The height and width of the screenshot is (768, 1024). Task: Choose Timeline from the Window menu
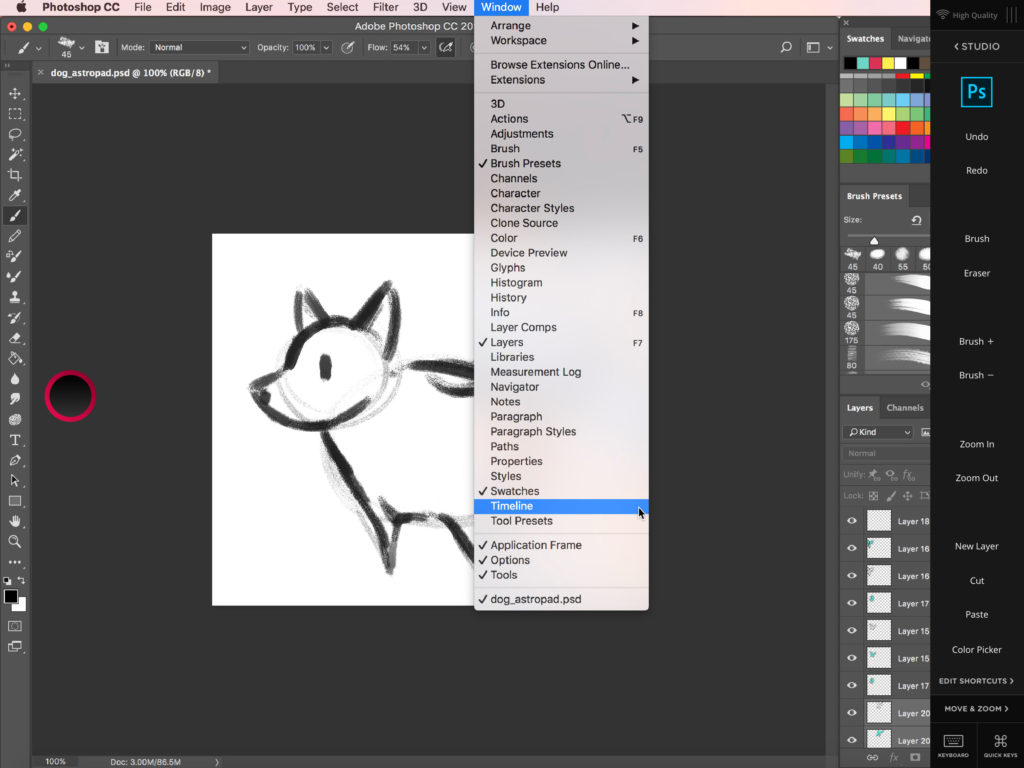561,506
